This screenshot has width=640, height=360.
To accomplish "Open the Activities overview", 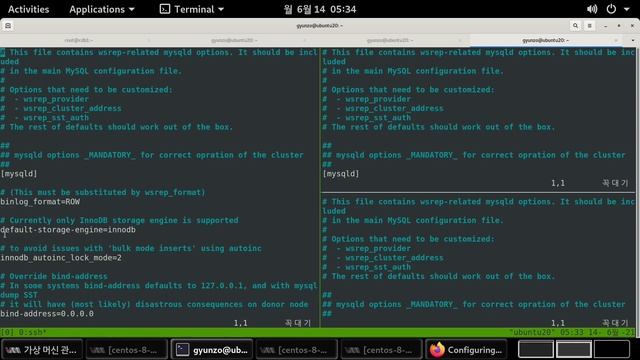I will (x=29, y=9).
